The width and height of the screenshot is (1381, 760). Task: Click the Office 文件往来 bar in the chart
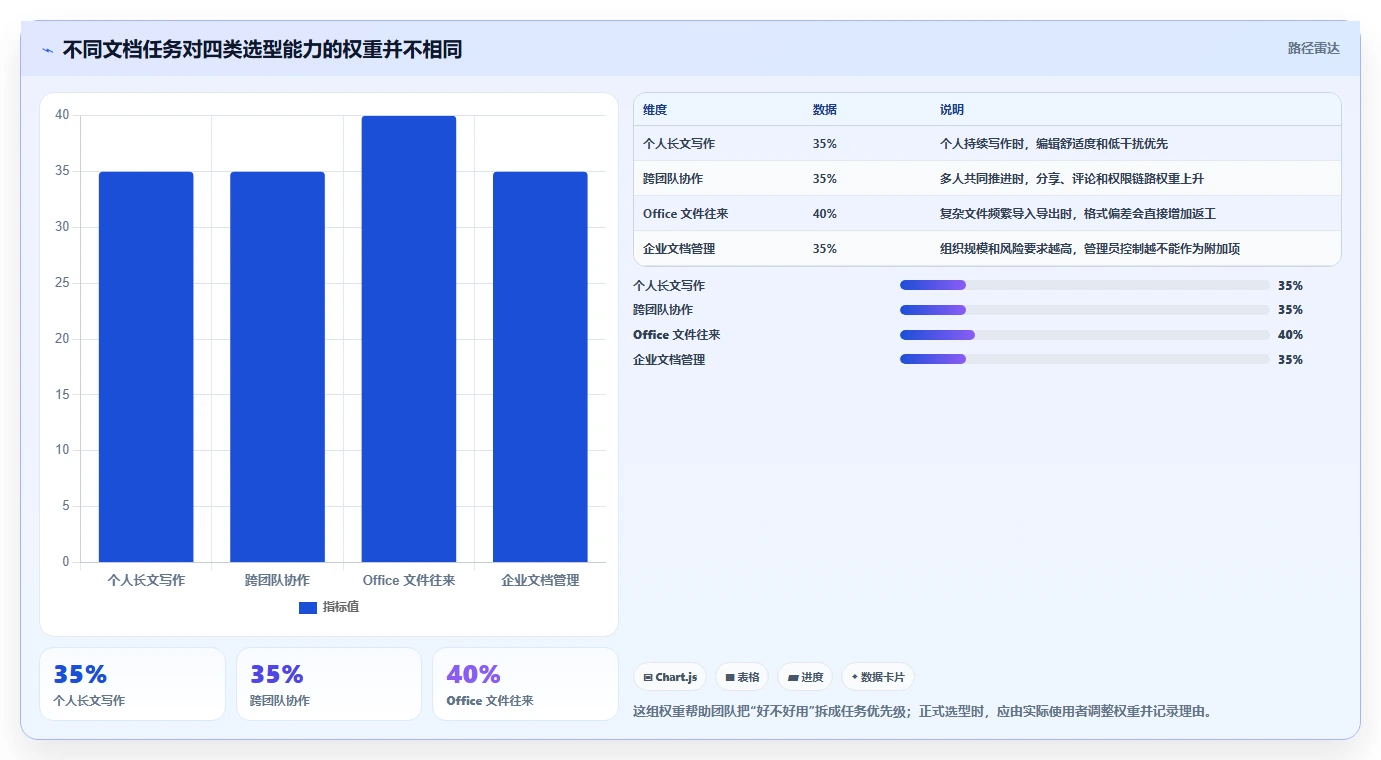[409, 339]
